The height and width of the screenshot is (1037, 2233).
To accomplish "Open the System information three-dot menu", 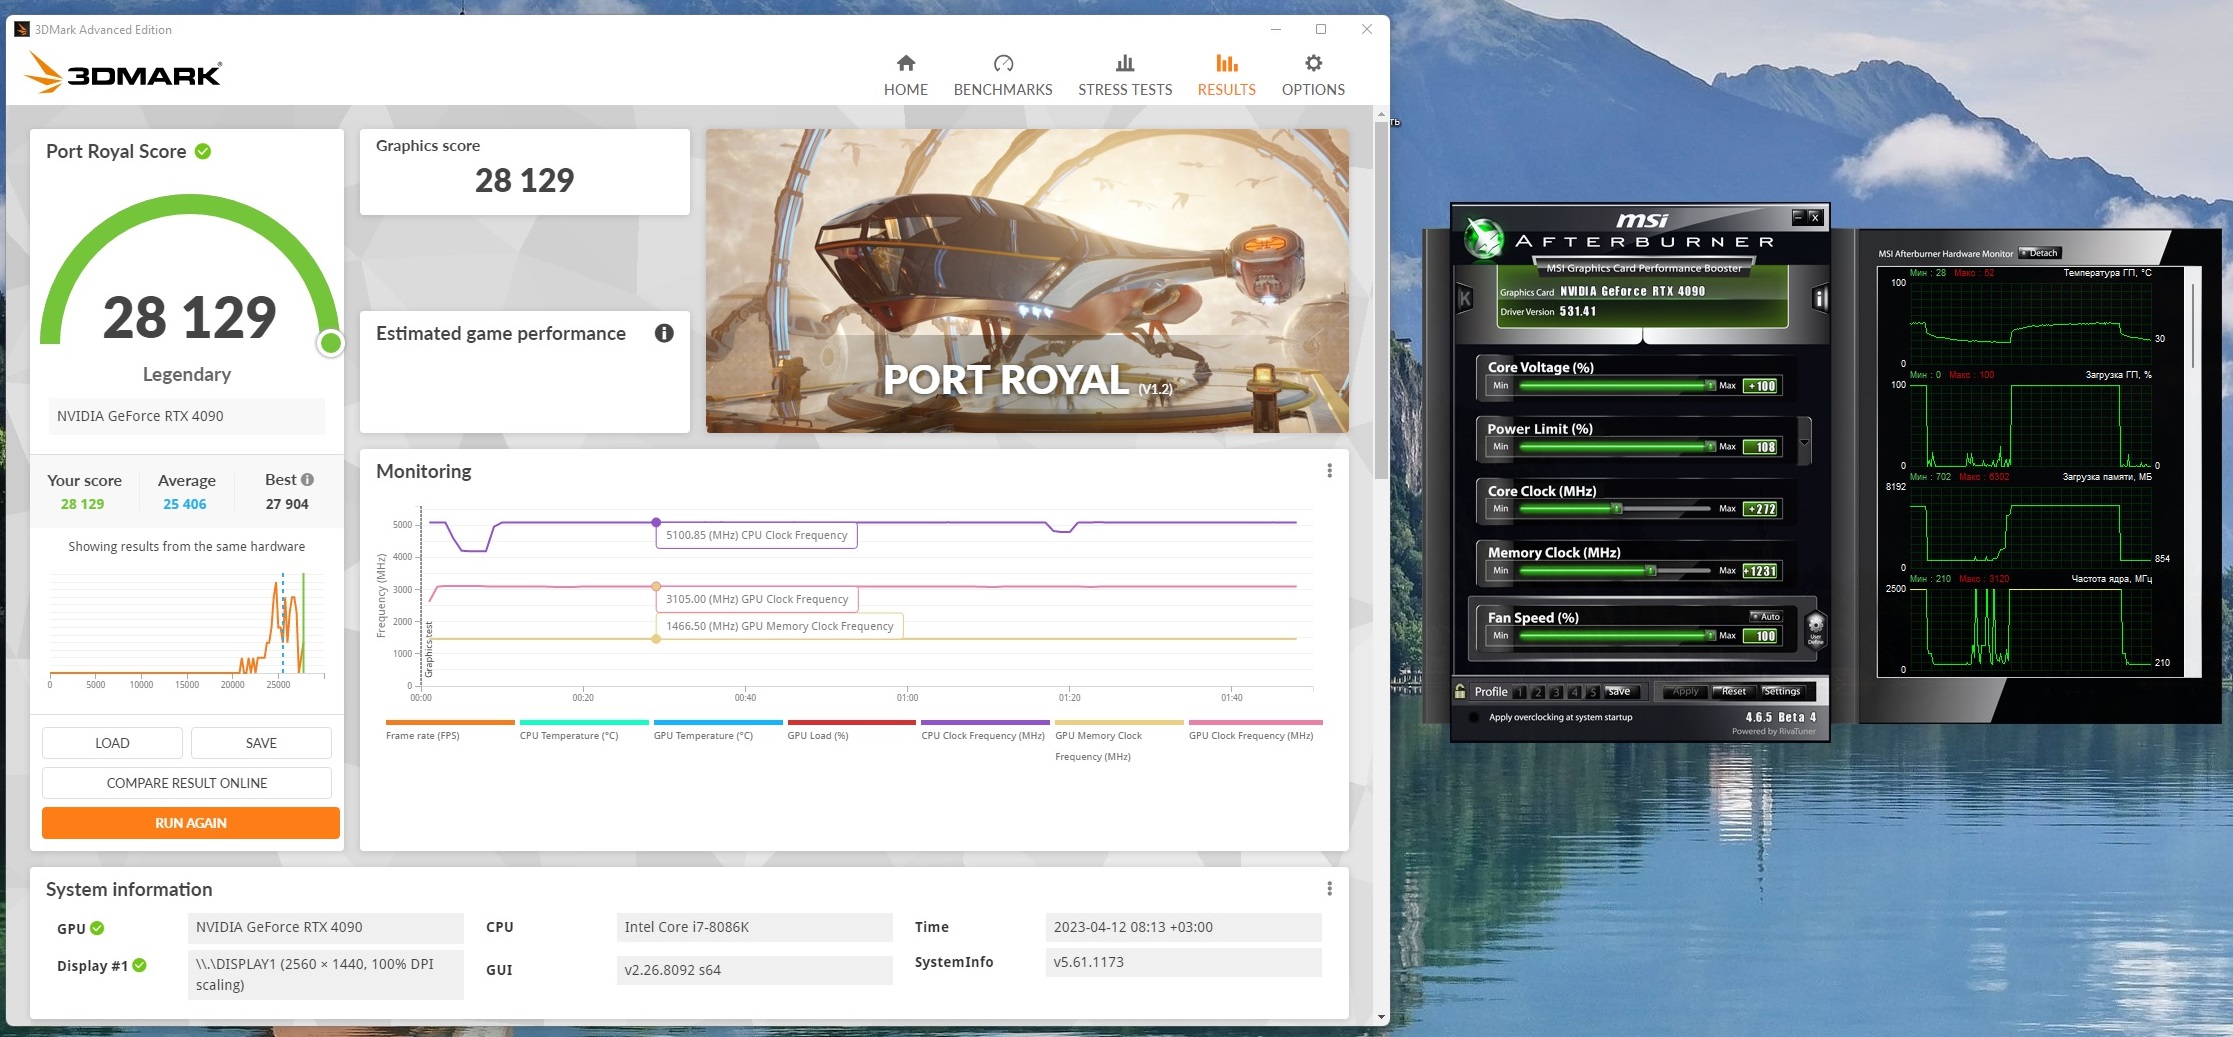I will point(1329,889).
